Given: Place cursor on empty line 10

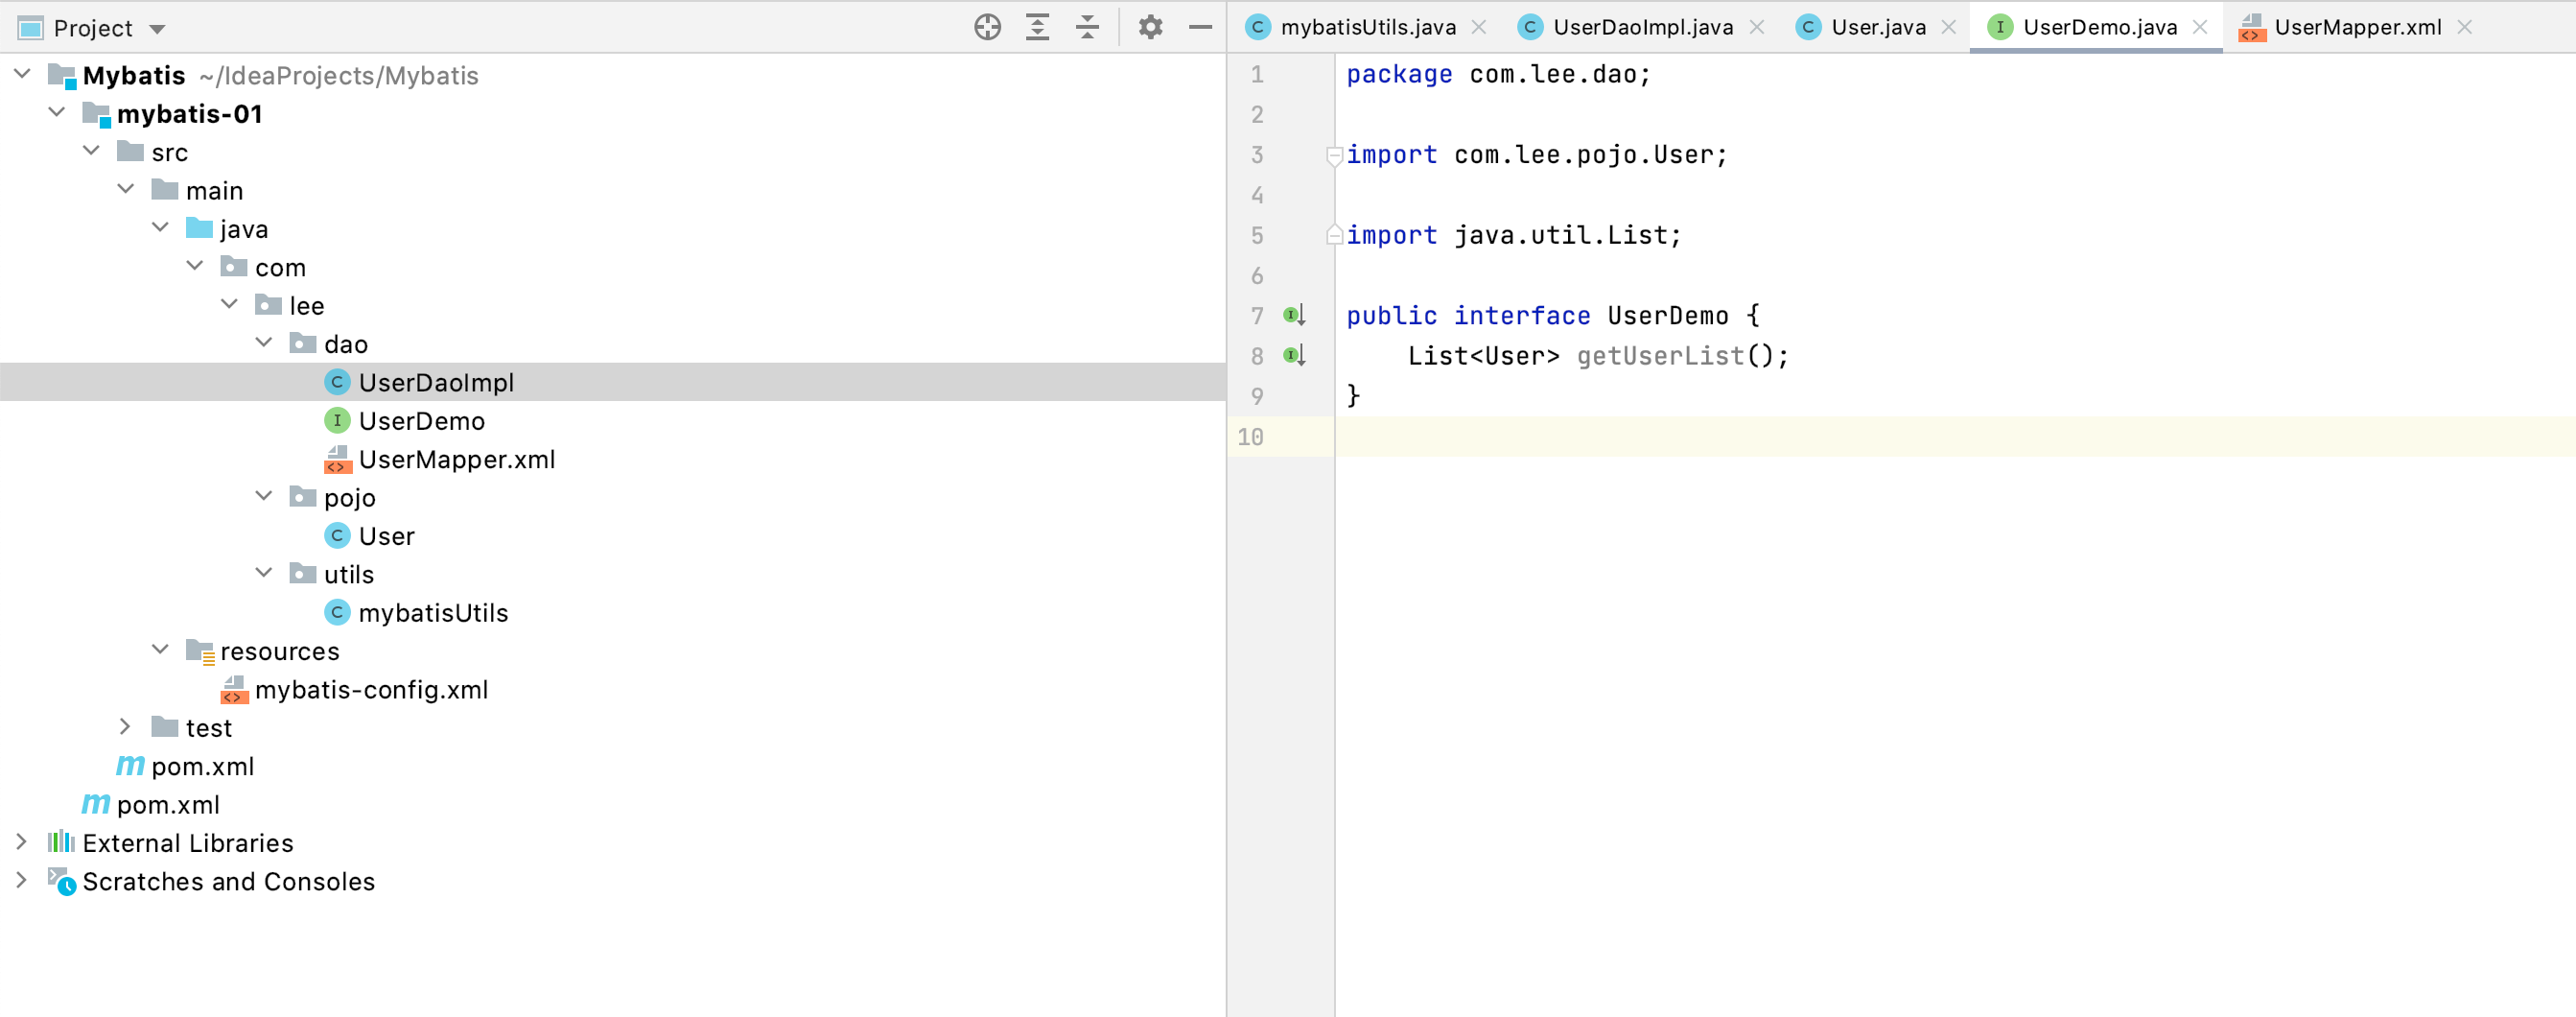Looking at the screenshot, I should click(1954, 437).
